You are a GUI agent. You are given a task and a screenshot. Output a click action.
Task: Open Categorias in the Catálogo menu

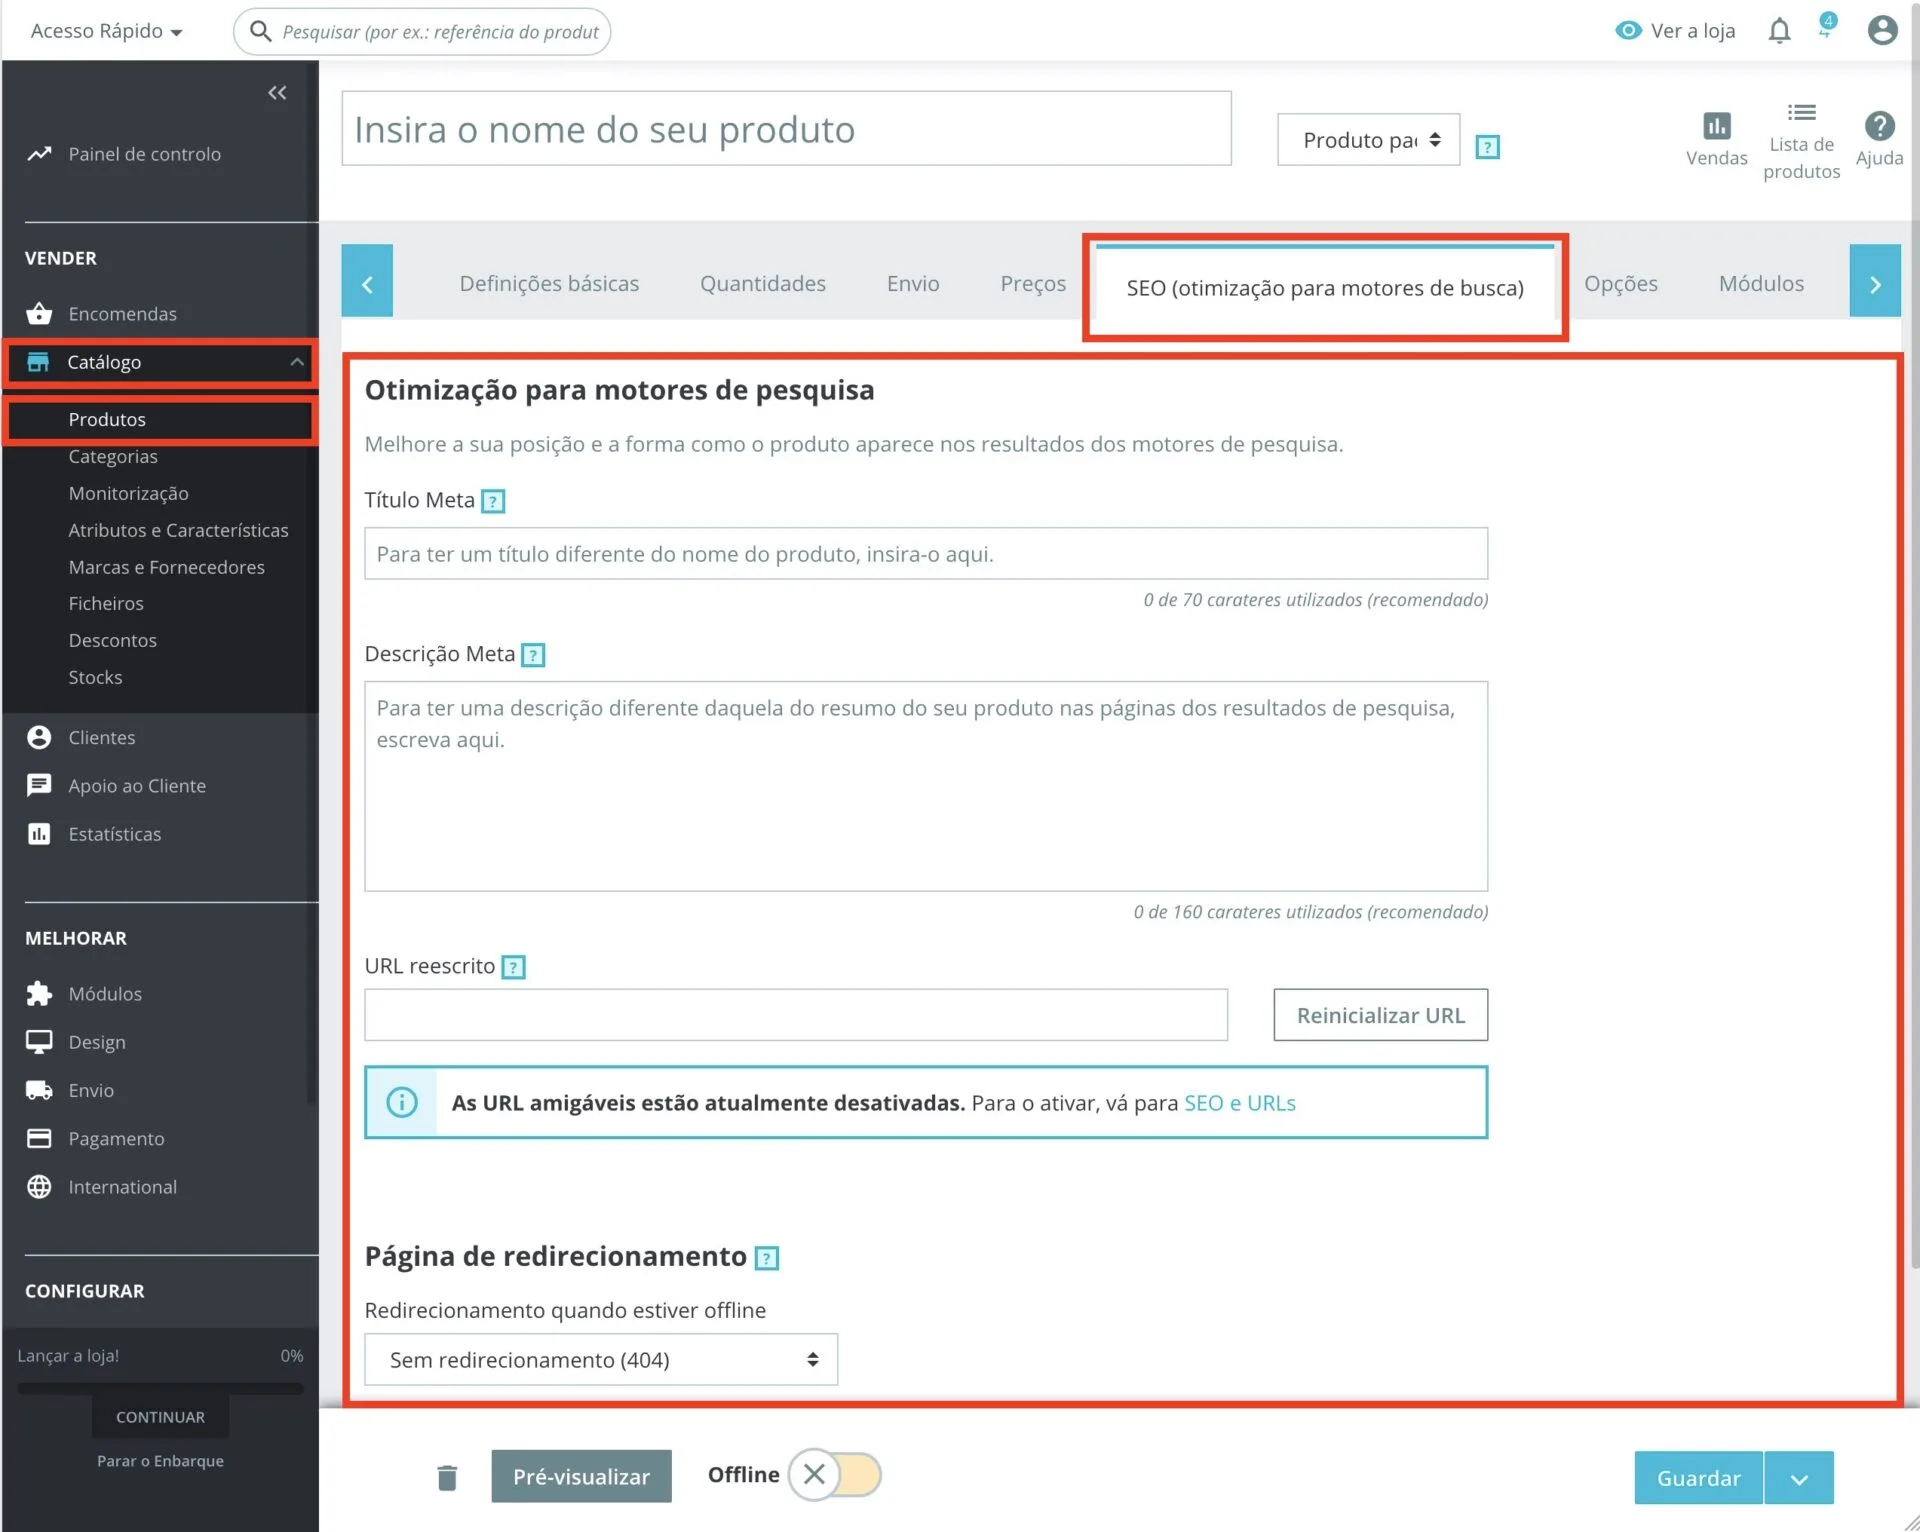[113, 457]
